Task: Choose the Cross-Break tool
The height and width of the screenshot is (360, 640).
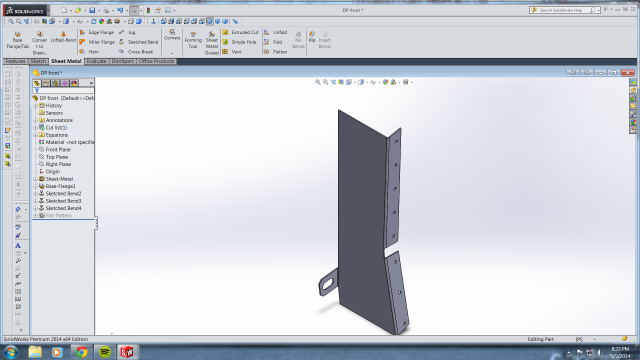Action: [136, 52]
